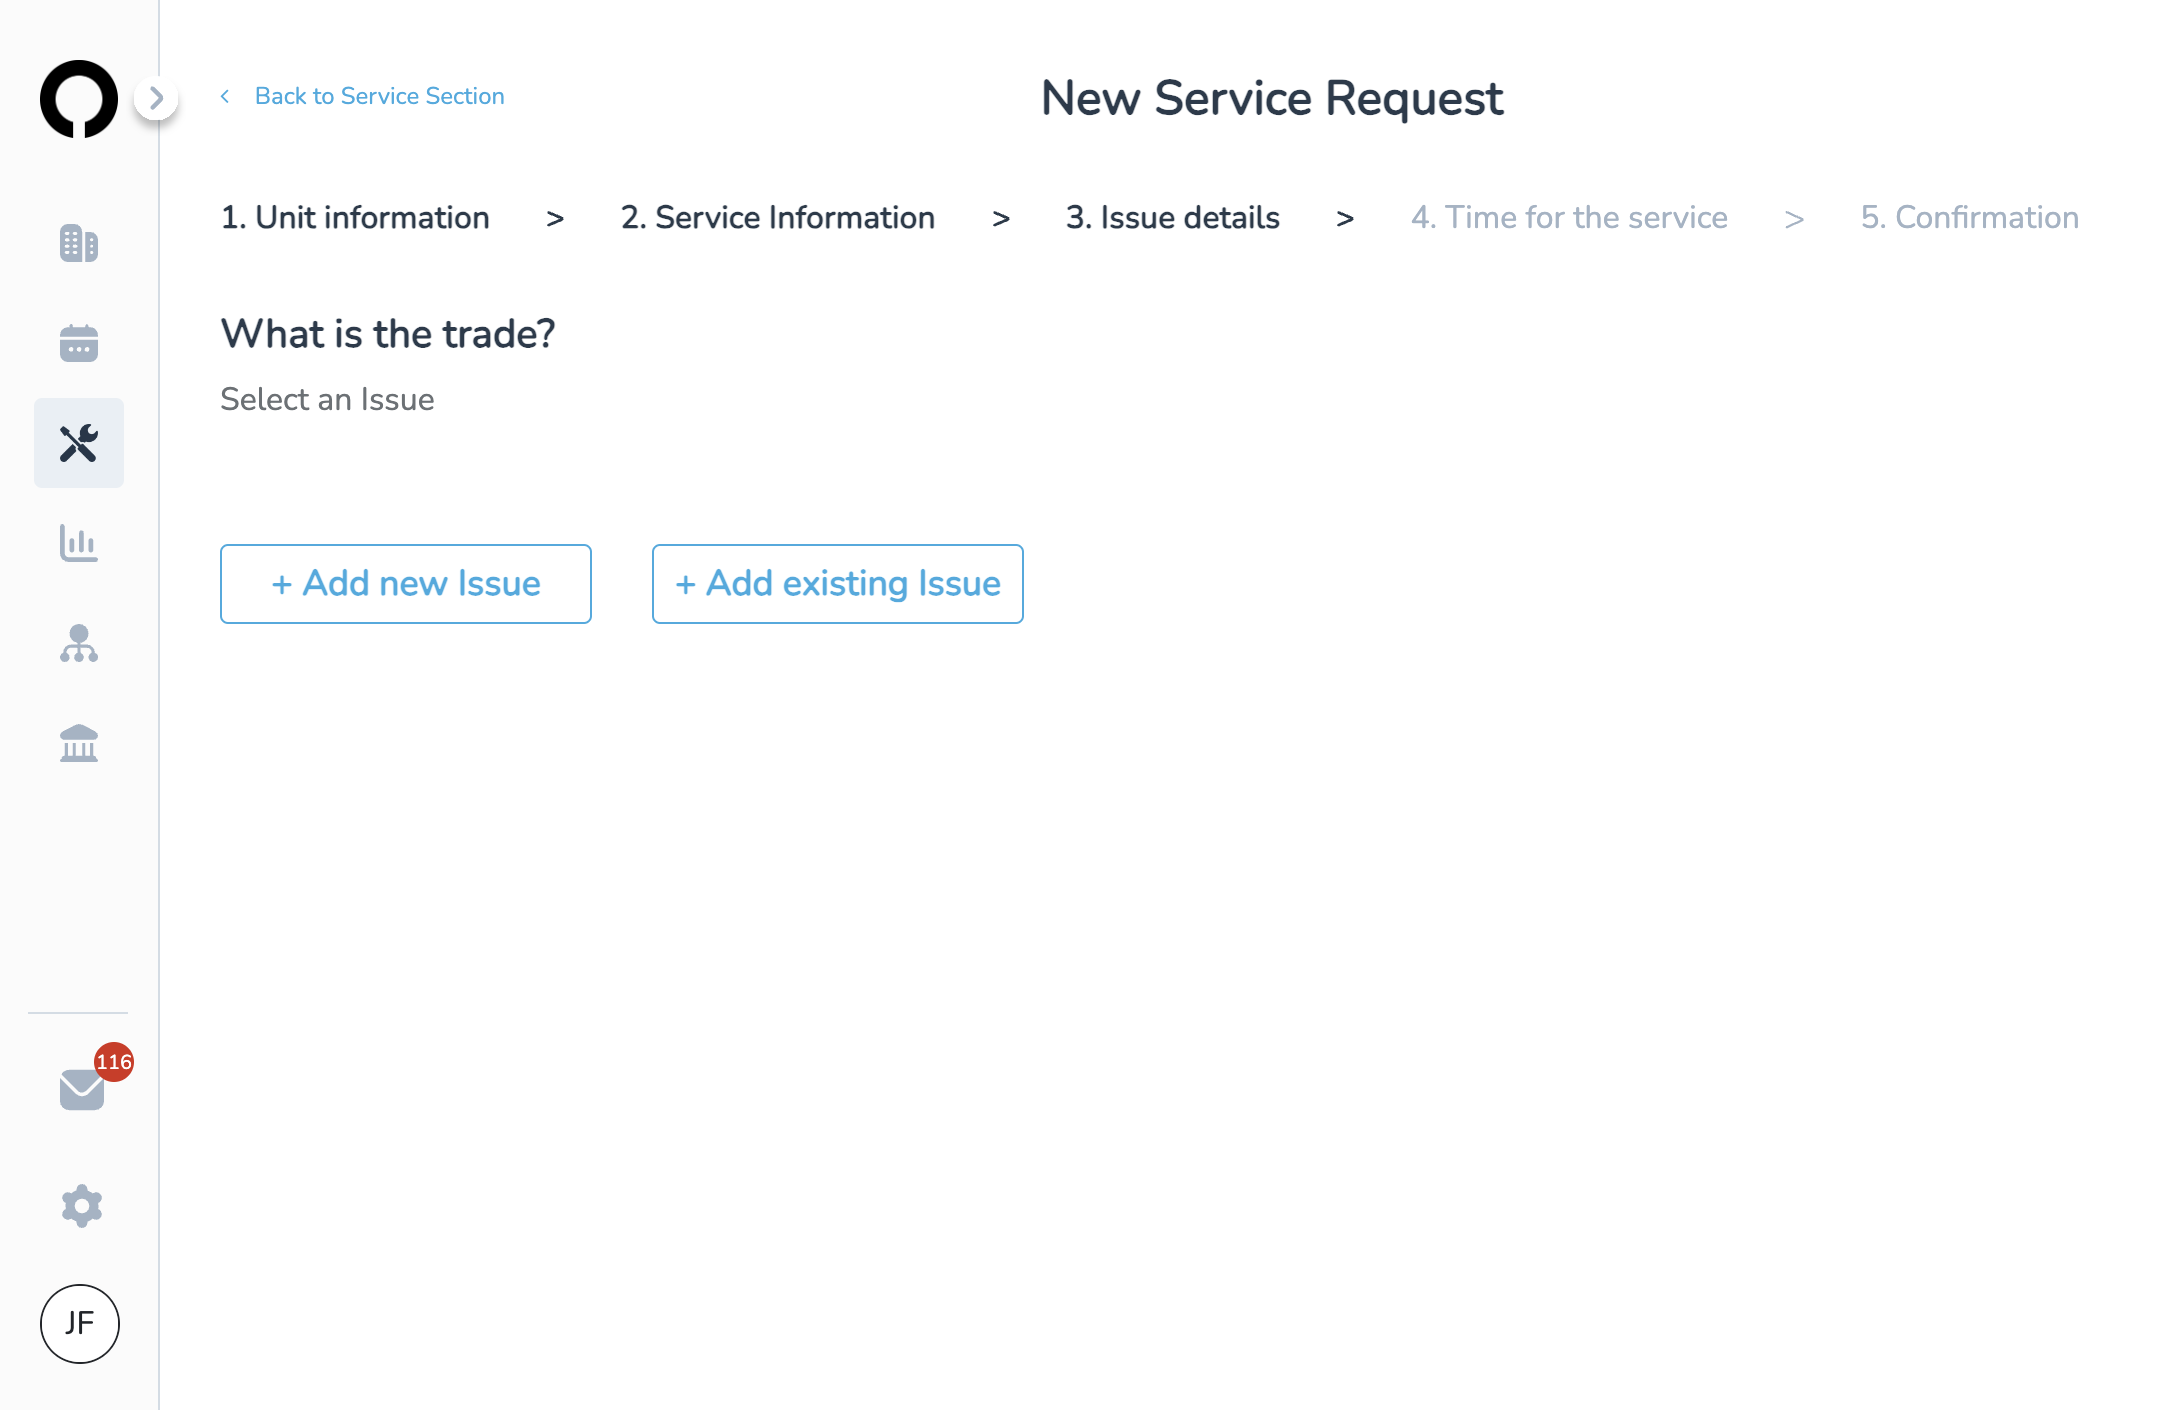Select step 3. Issue details
This screenshot has height=1410, width=2158.
(1173, 218)
